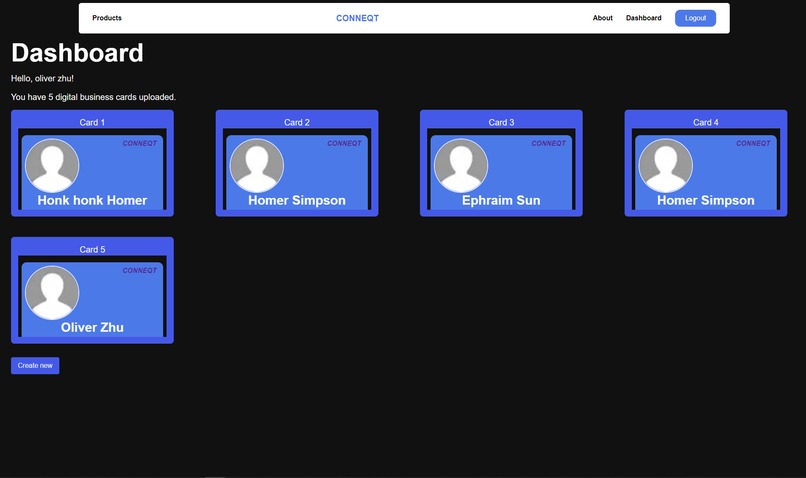Click the Homer Simpson name on Card 4
Image resolution: width=806 pixels, height=478 pixels.
706,200
